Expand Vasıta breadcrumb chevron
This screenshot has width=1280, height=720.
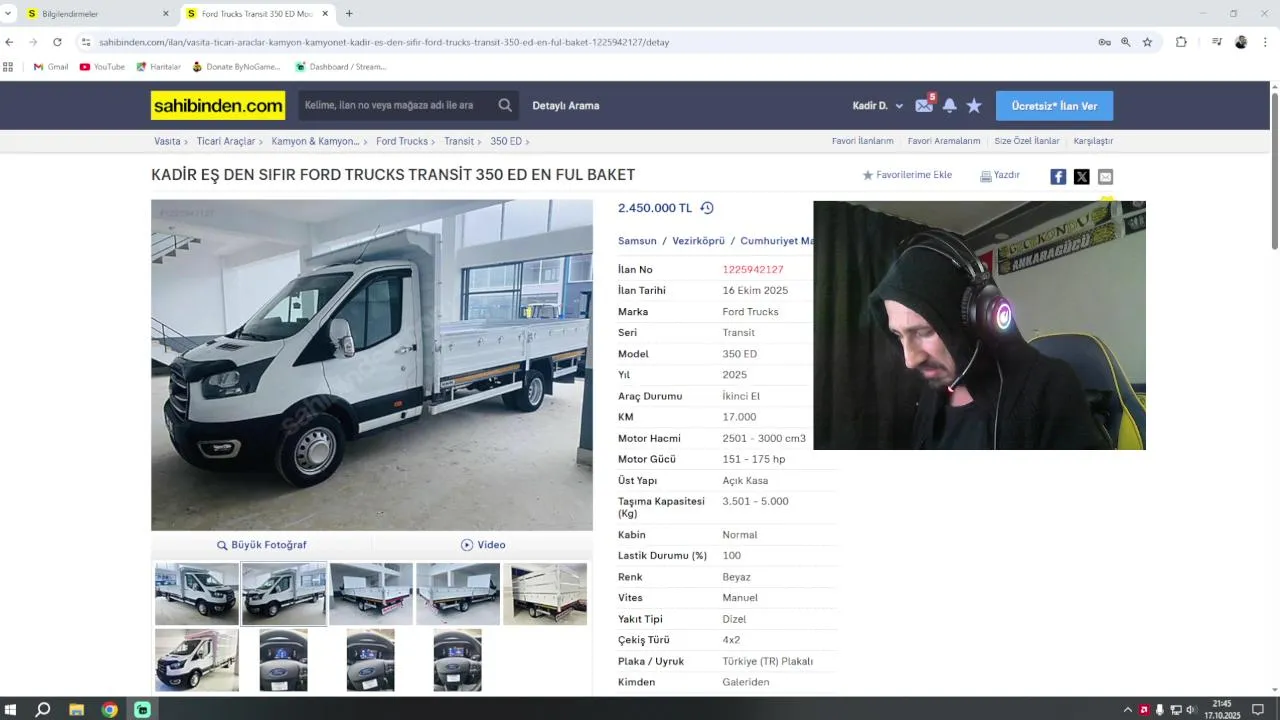(x=187, y=142)
